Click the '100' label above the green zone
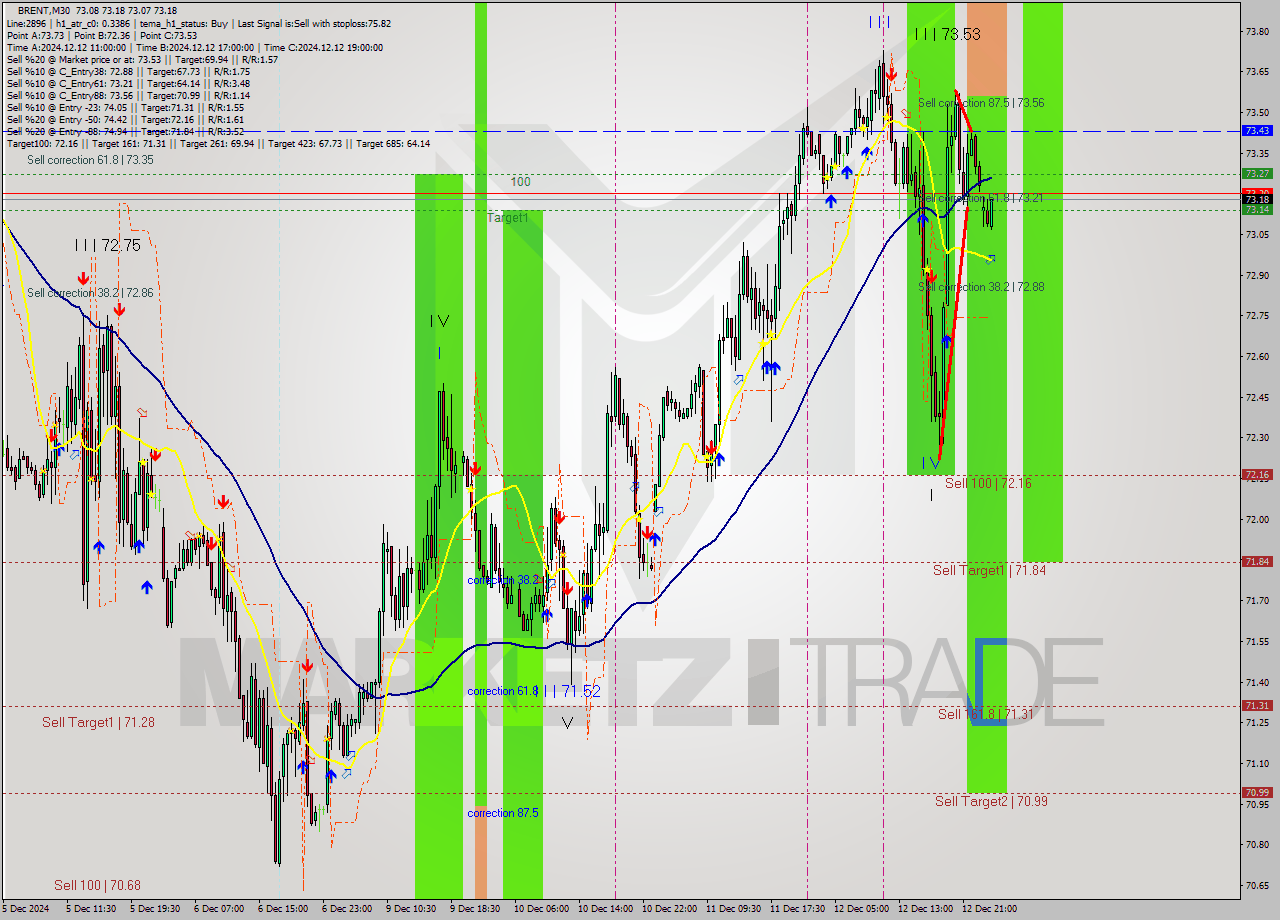The height and width of the screenshot is (920, 1280). [x=520, y=182]
